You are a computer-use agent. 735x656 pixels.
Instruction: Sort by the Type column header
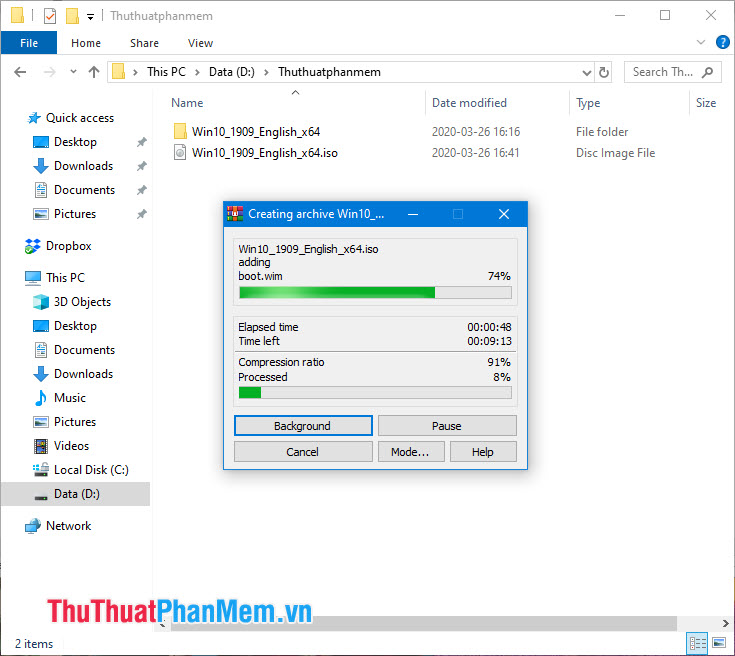tap(588, 103)
